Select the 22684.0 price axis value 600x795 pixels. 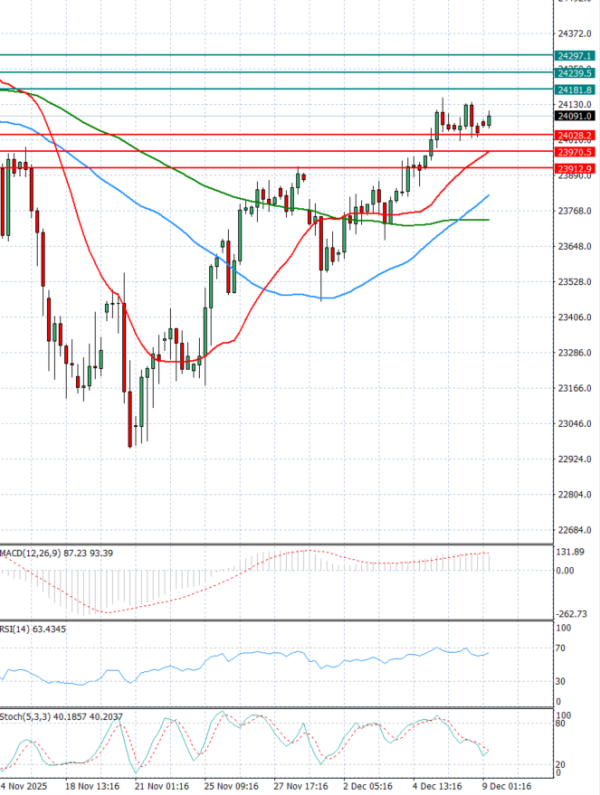pyautogui.click(x=575, y=530)
